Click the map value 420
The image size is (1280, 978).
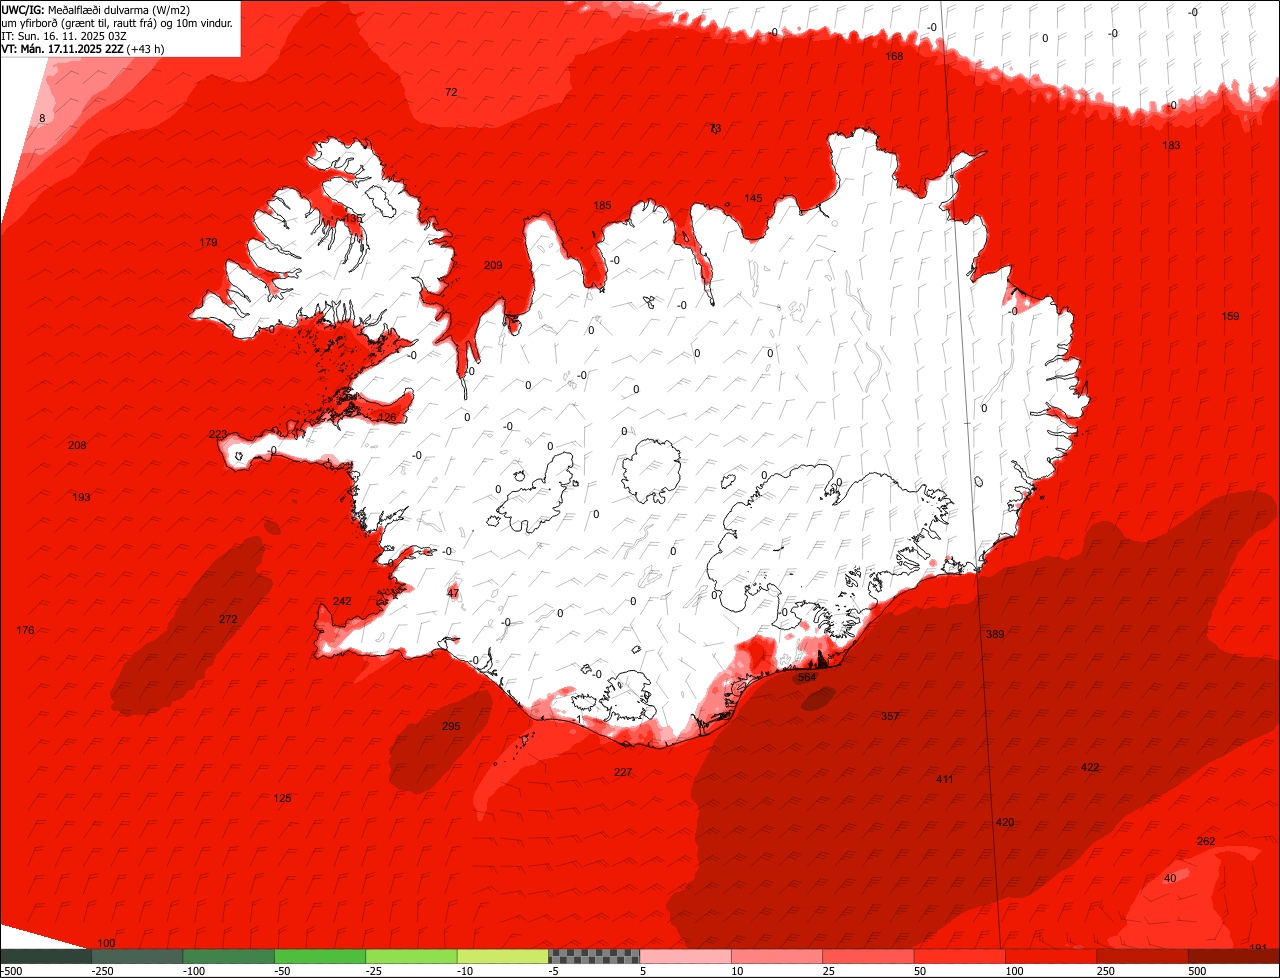pyautogui.click(x=1005, y=823)
